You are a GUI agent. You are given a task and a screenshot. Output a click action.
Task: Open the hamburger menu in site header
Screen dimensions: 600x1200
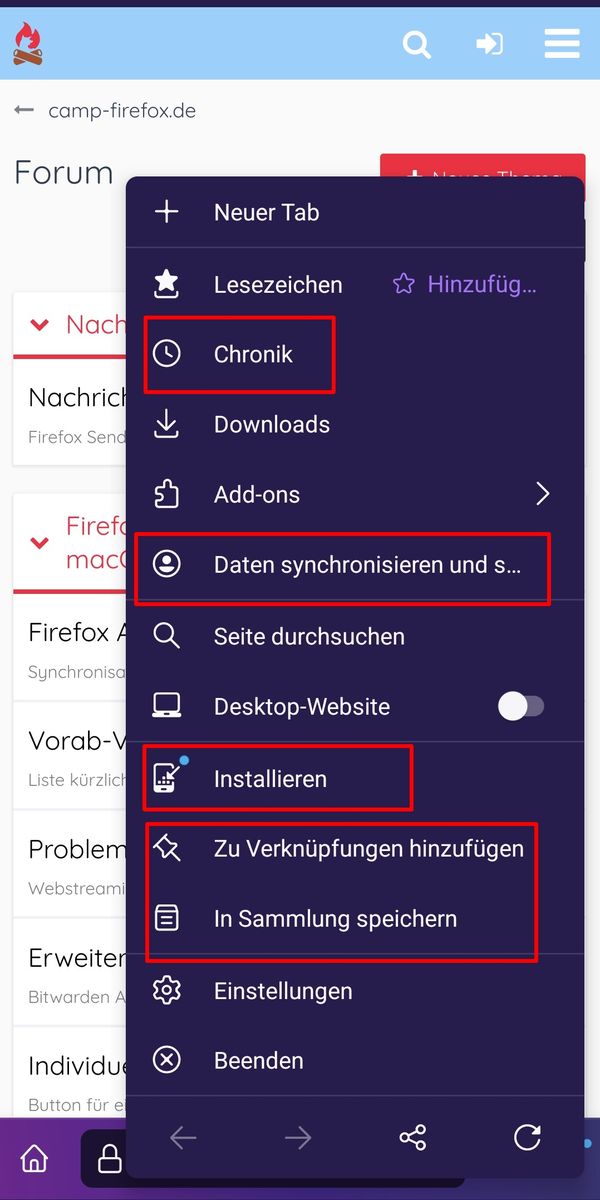tap(562, 44)
